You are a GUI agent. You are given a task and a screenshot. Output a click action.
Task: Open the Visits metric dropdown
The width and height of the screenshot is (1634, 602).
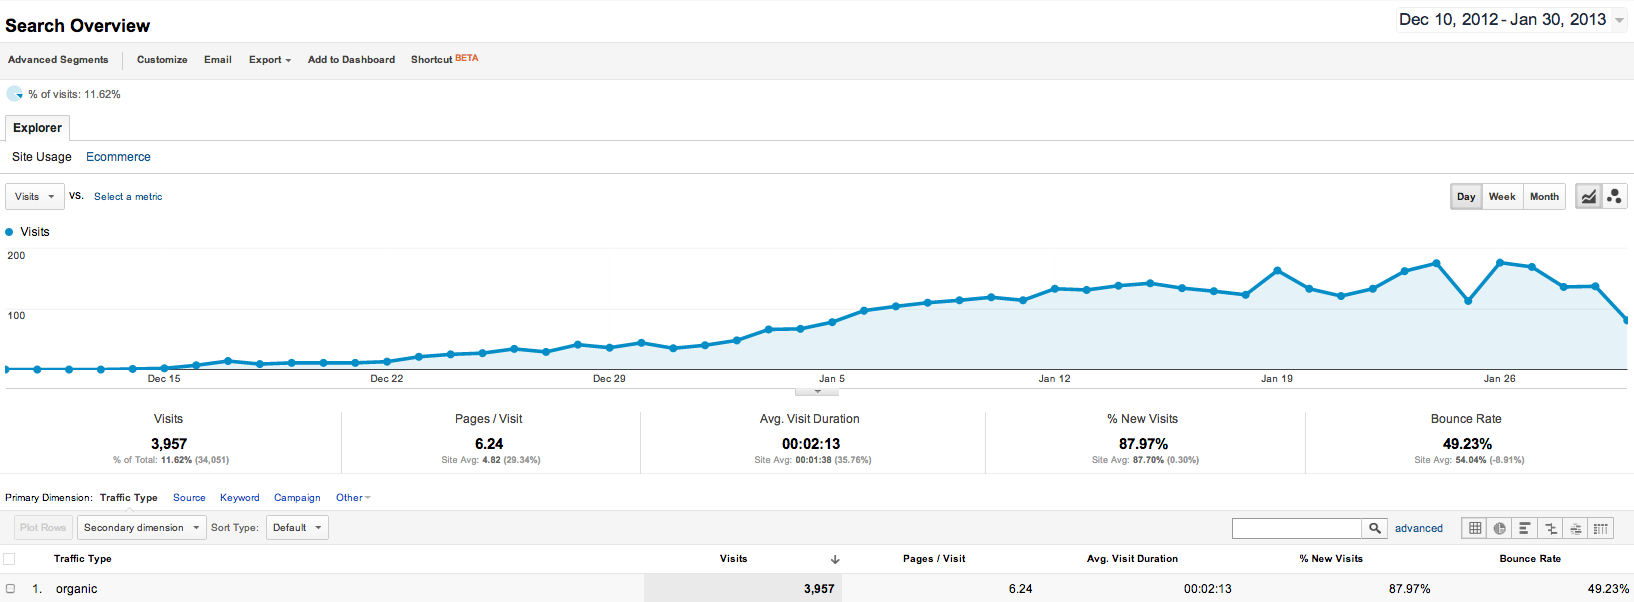35,197
